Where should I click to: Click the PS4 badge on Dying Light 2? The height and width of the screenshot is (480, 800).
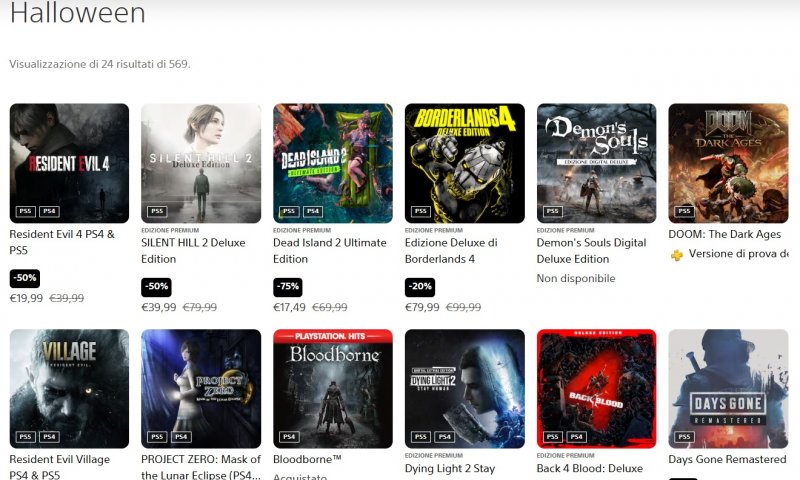[444, 437]
